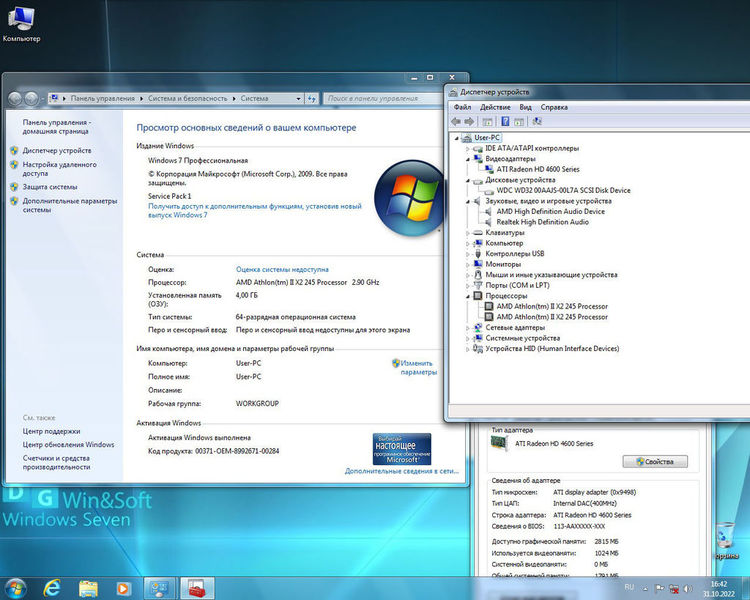This screenshot has height=600, width=750.
Task: Click Дополнительные сведения в сети link
Action: [402, 471]
